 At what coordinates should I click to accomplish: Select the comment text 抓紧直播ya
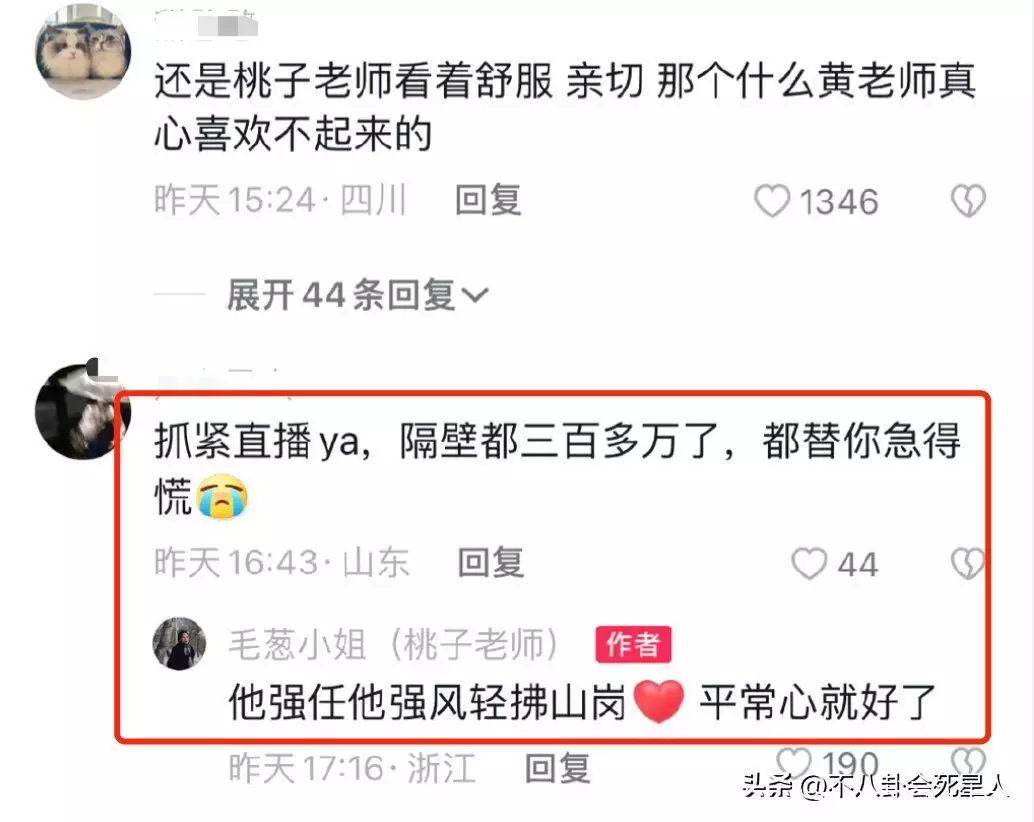[258, 441]
